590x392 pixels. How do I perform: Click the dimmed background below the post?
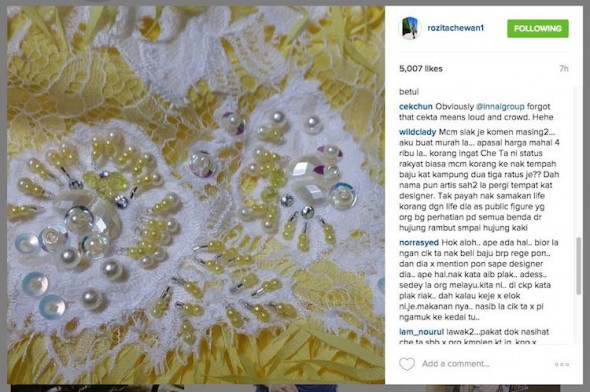(295, 388)
